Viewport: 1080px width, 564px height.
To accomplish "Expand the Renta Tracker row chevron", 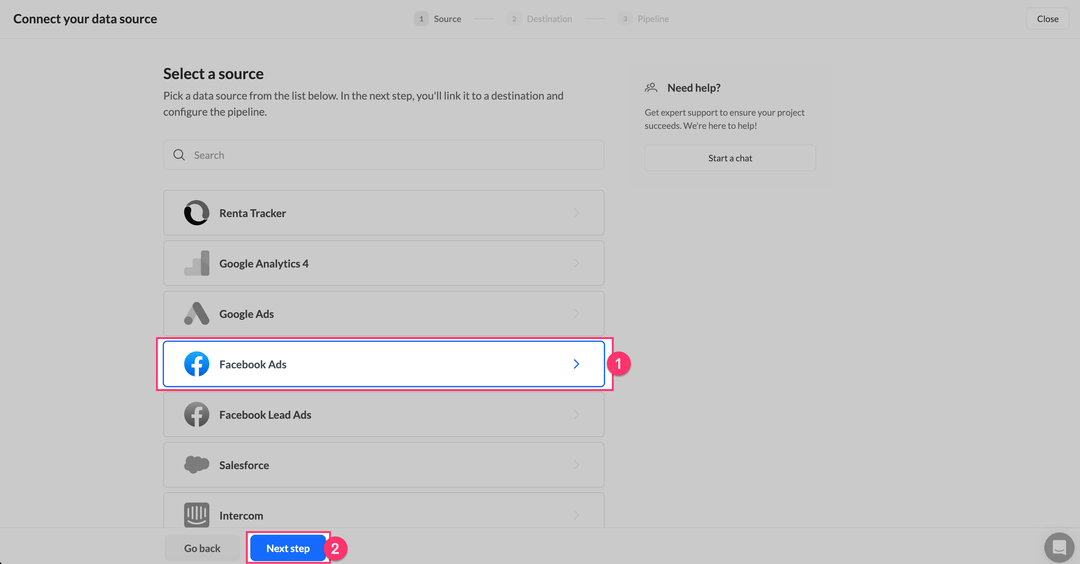I will click(576, 213).
